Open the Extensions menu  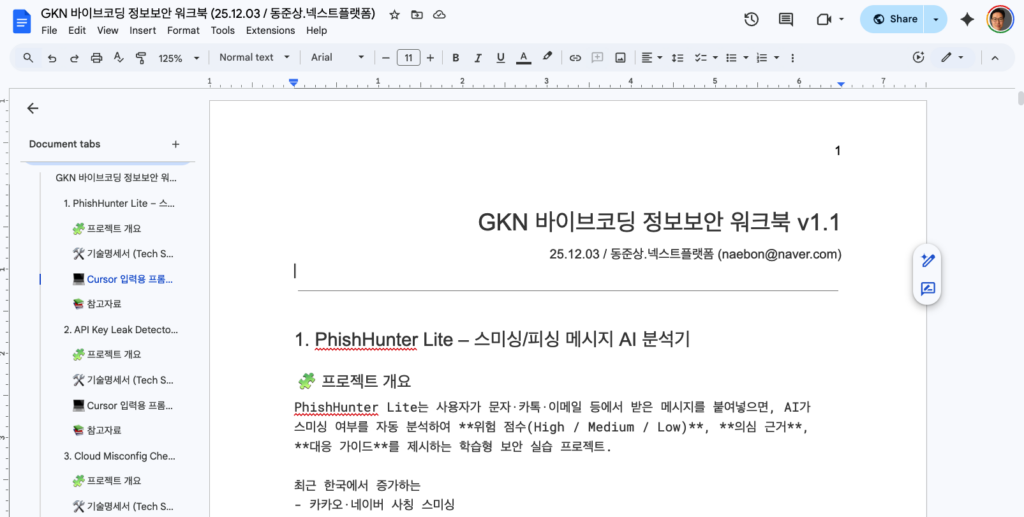pyautogui.click(x=270, y=31)
